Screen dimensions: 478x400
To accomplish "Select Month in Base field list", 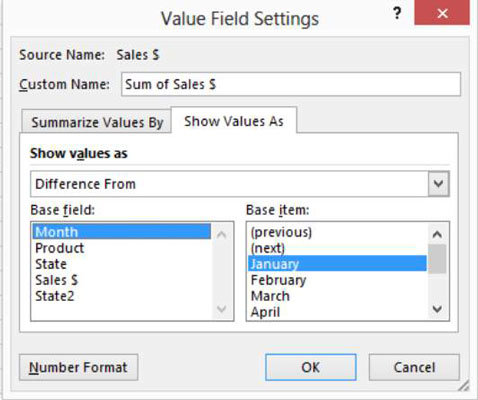I will pyautogui.click(x=122, y=232).
